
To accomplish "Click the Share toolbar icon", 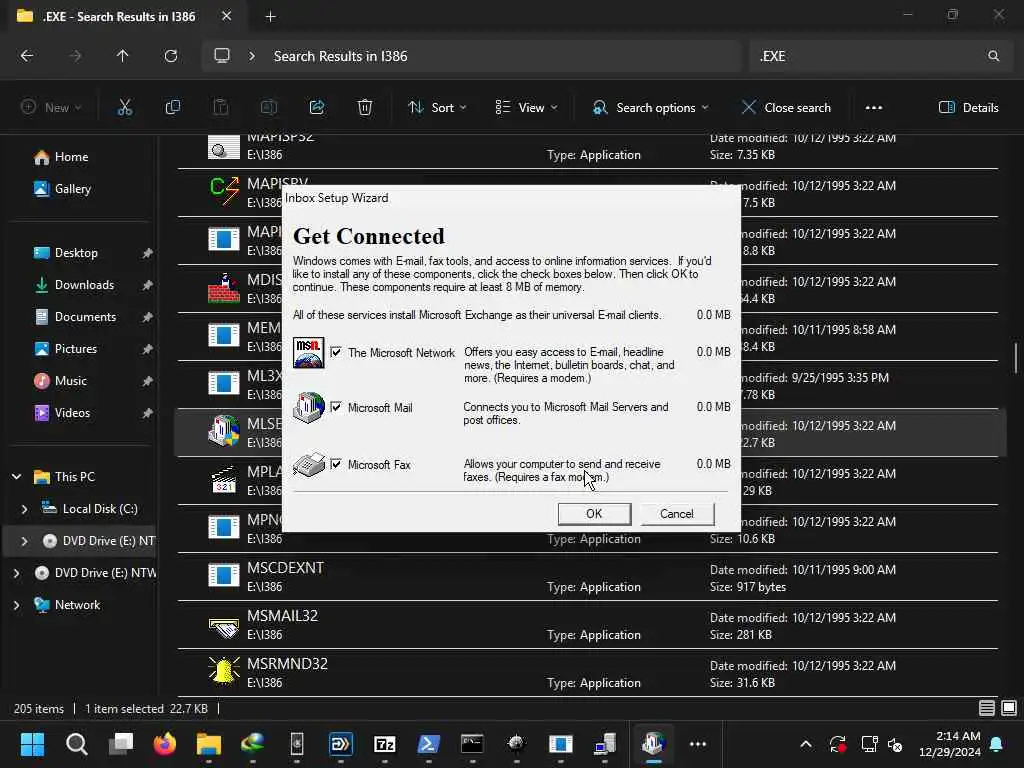I will click(x=317, y=108).
